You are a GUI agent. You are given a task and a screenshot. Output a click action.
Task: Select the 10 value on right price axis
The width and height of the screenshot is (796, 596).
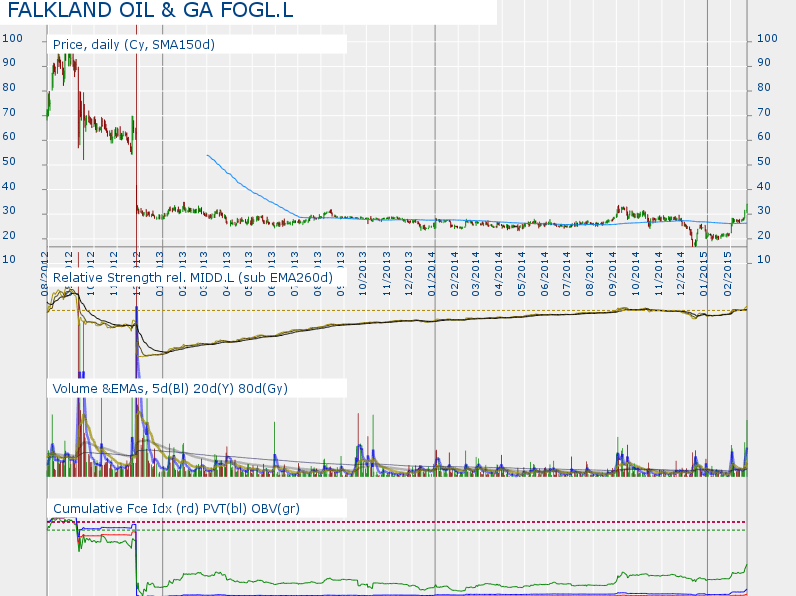click(764, 259)
